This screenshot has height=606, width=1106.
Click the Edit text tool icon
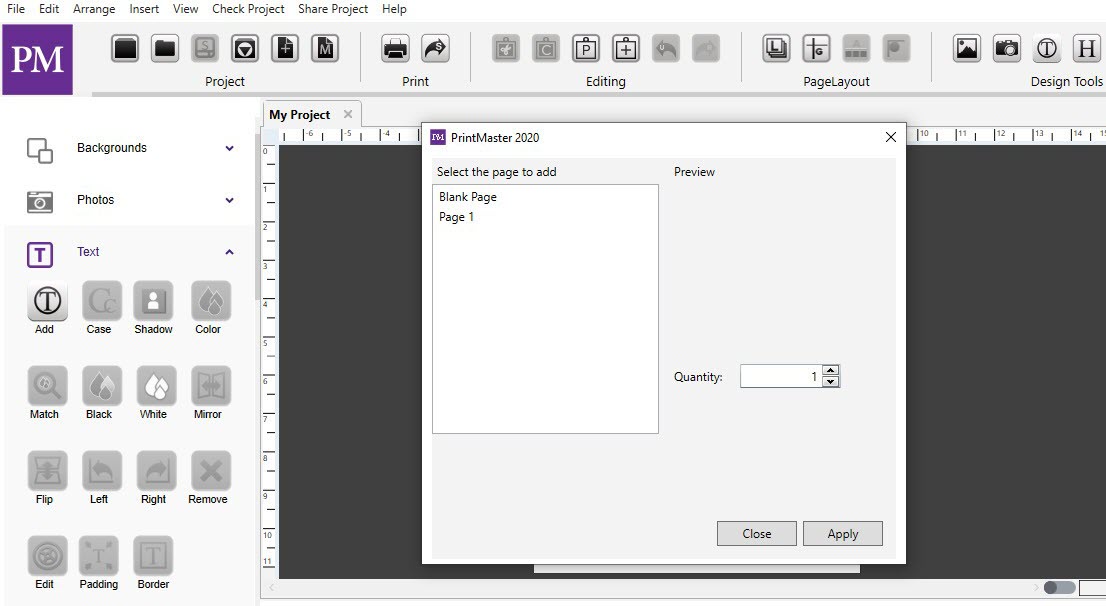[x=47, y=556]
